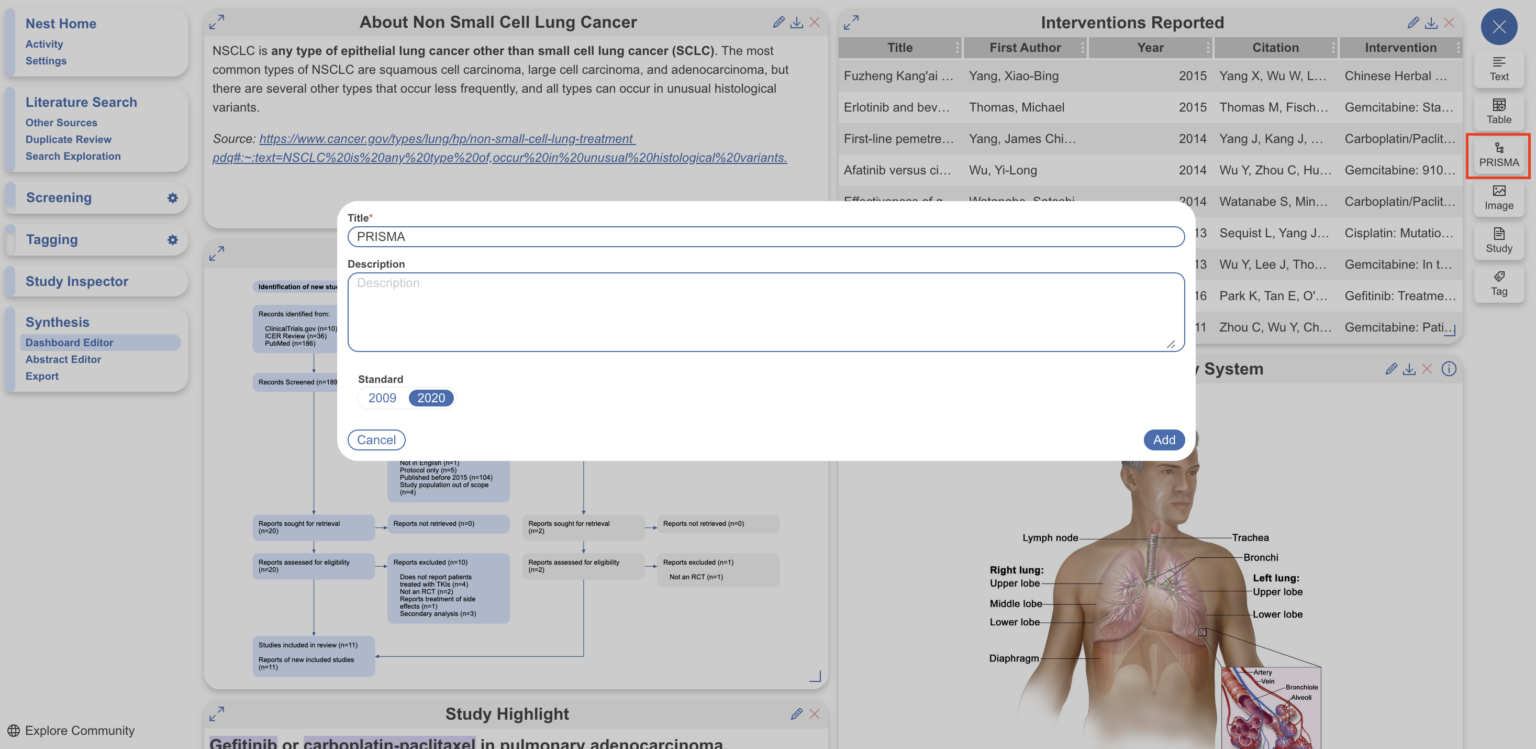Image resolution: width=1536 pixels, height=749 pixels.
Task: Edit the About Non Small Cell Lung Cancer card
Action: tap(779, 22)
